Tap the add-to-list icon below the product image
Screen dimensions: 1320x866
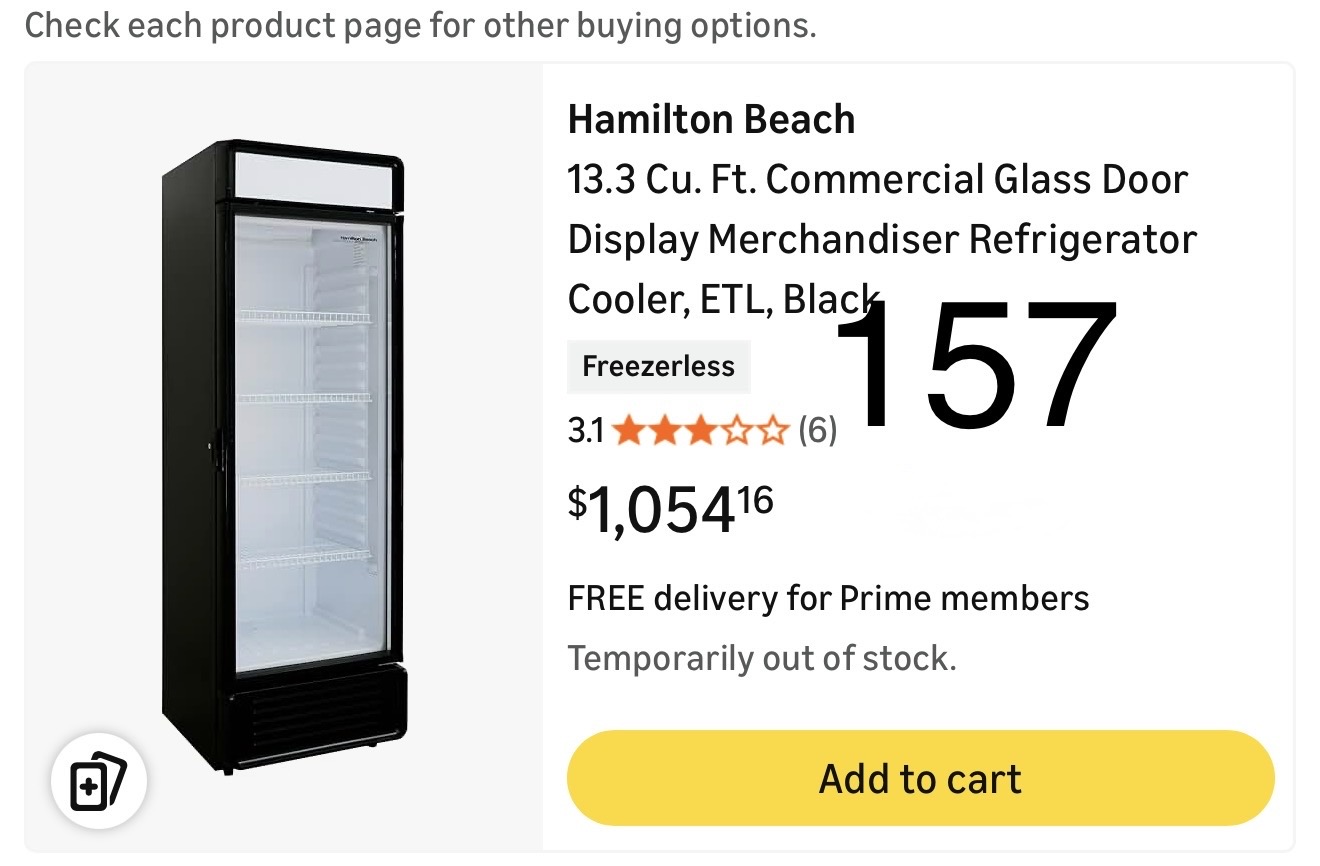pos(99,781)
